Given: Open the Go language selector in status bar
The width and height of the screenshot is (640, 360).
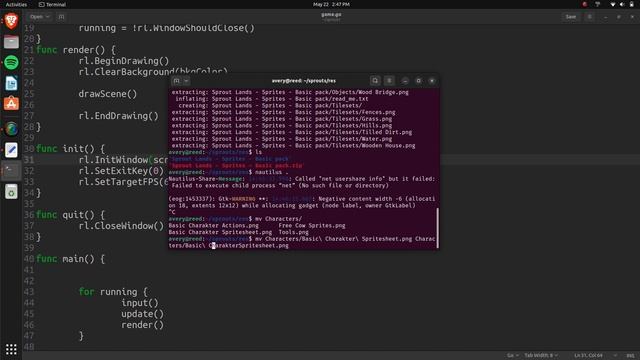Looking at the screenshot, I should 513,356.
